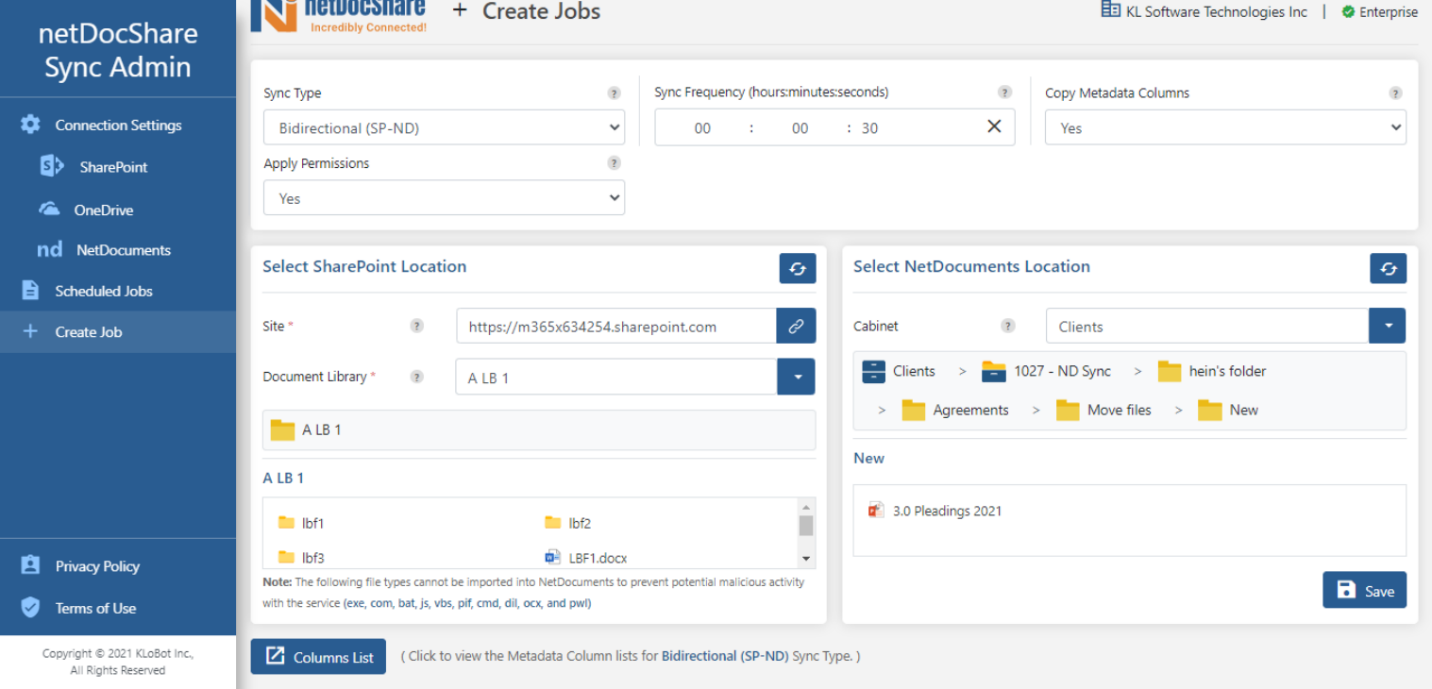1432x689 pixels.
Task: Click the Cabinet help icon
Action: [x=1008, y=326]
